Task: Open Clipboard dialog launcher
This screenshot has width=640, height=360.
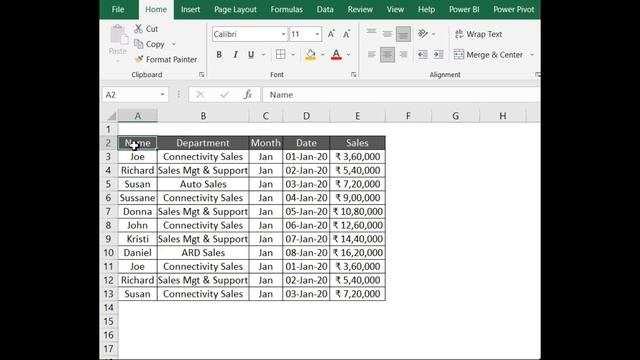Action: point(202,75)
